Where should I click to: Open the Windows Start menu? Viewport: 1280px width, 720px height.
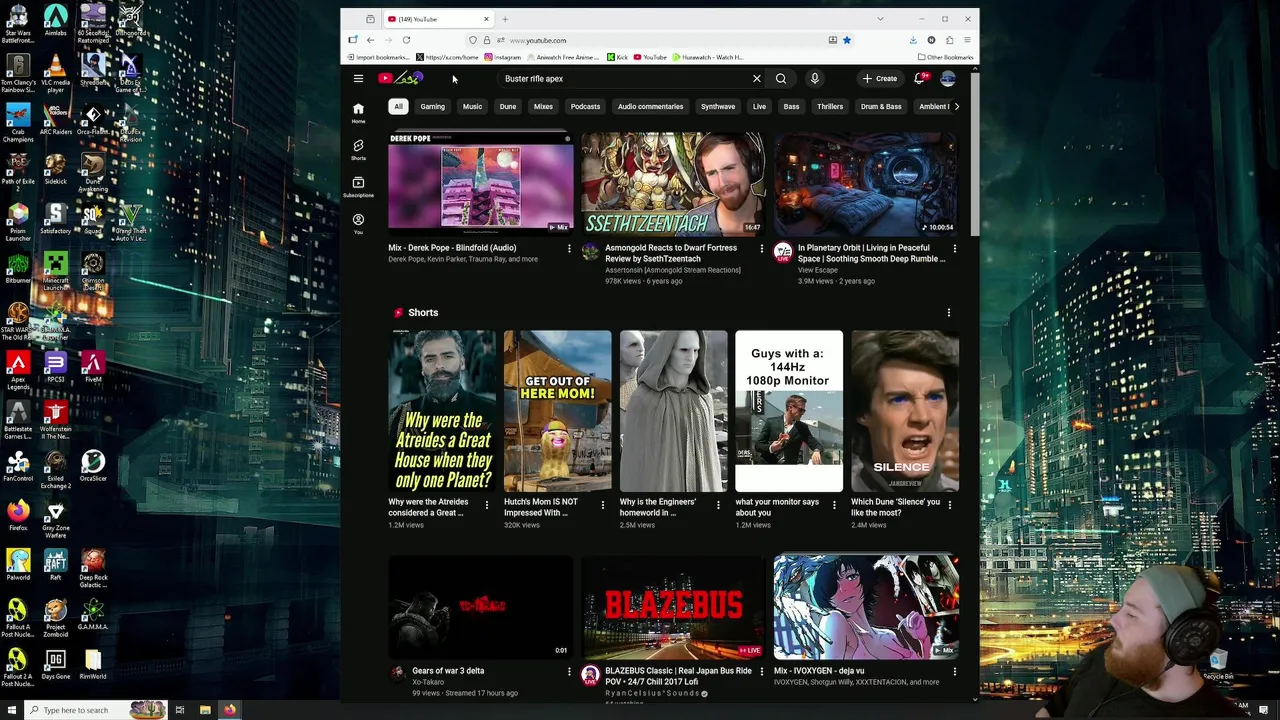(11, 710)
